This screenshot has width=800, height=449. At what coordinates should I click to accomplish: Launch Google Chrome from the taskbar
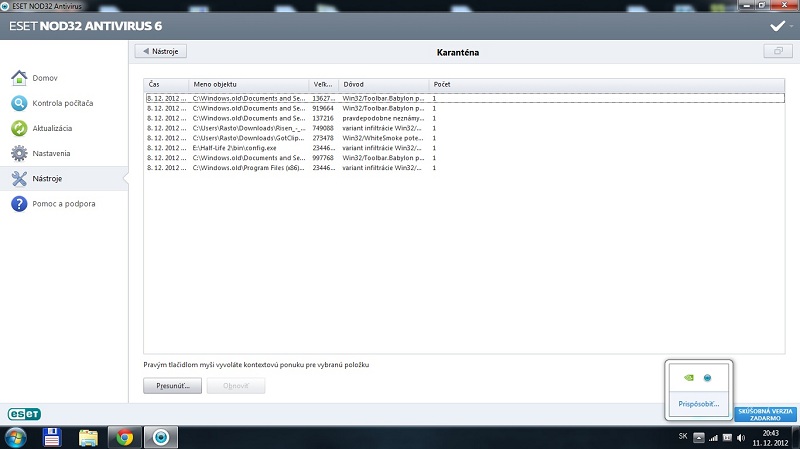click(x=125, y=437)
